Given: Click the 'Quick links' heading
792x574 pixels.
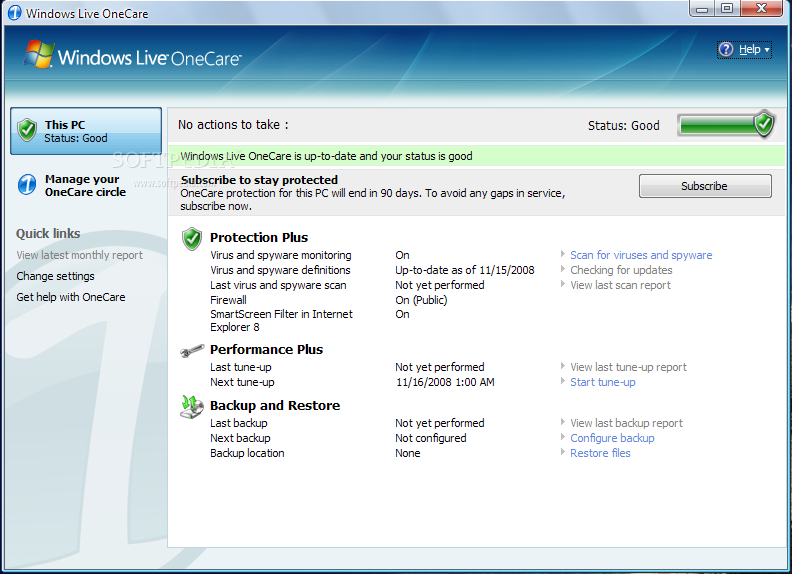Looking at the screenshot, I should click(x=48, y=233).
